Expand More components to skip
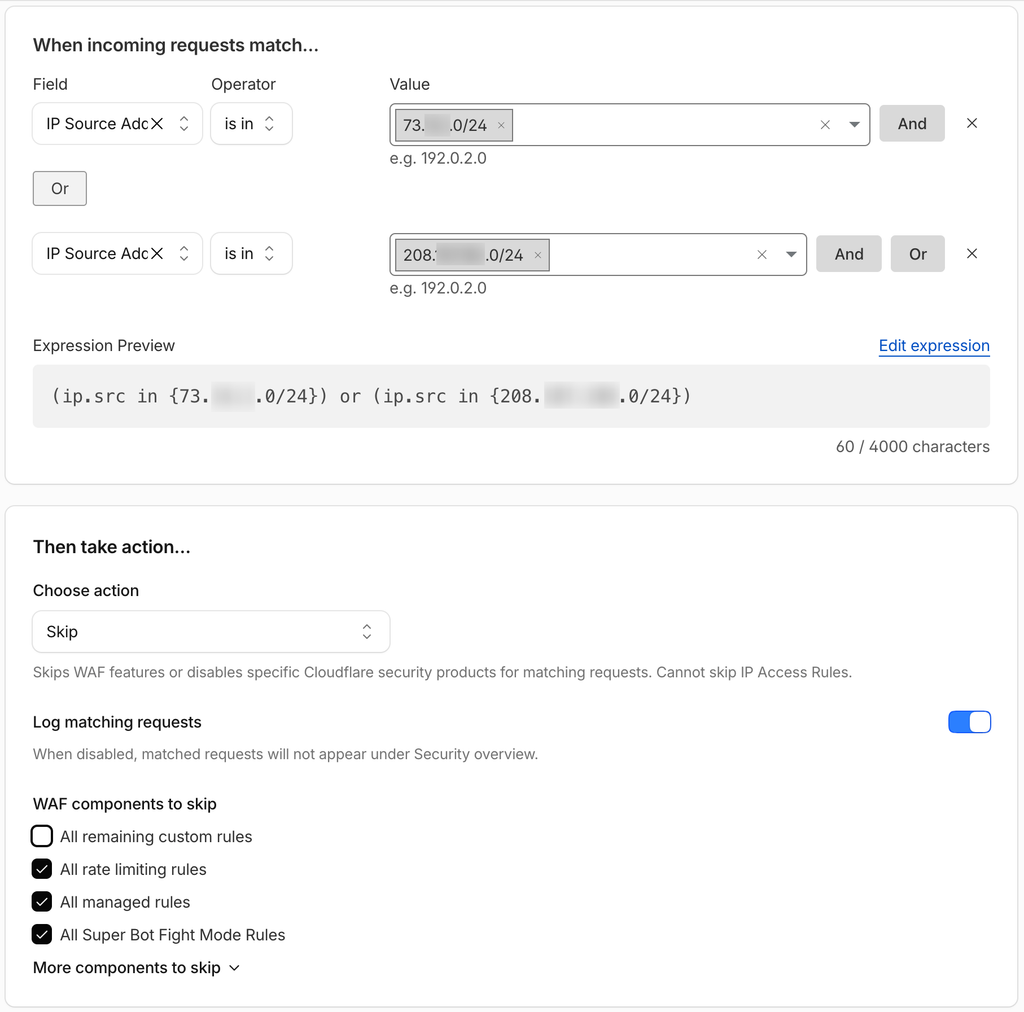Viewport: 1024px width, 1012px height. (136, 968)
